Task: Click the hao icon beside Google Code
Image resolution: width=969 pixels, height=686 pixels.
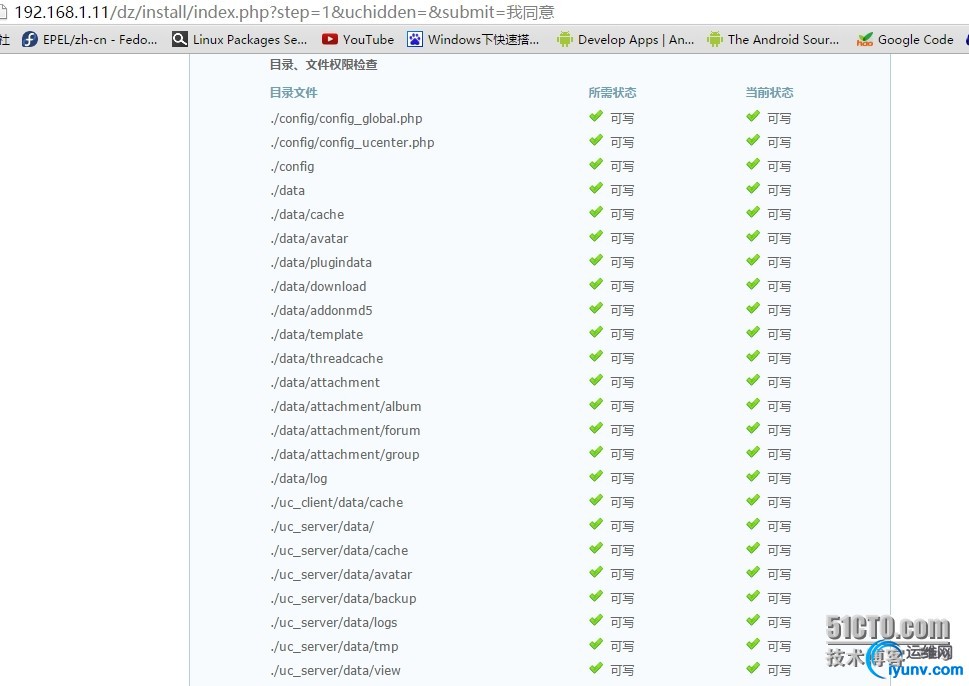Action: click(x=865, y=40)
